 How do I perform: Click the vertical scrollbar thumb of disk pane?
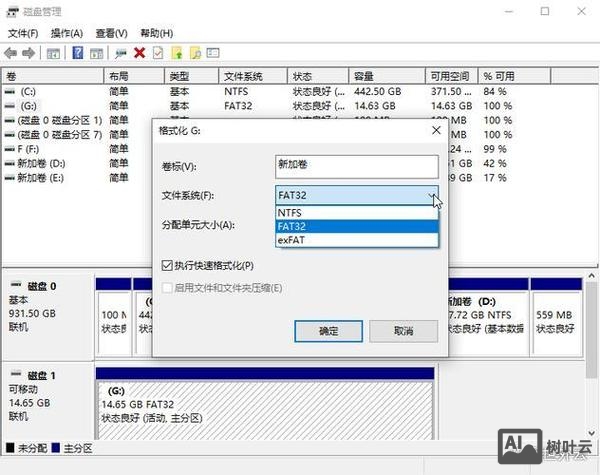click(592, 329)
